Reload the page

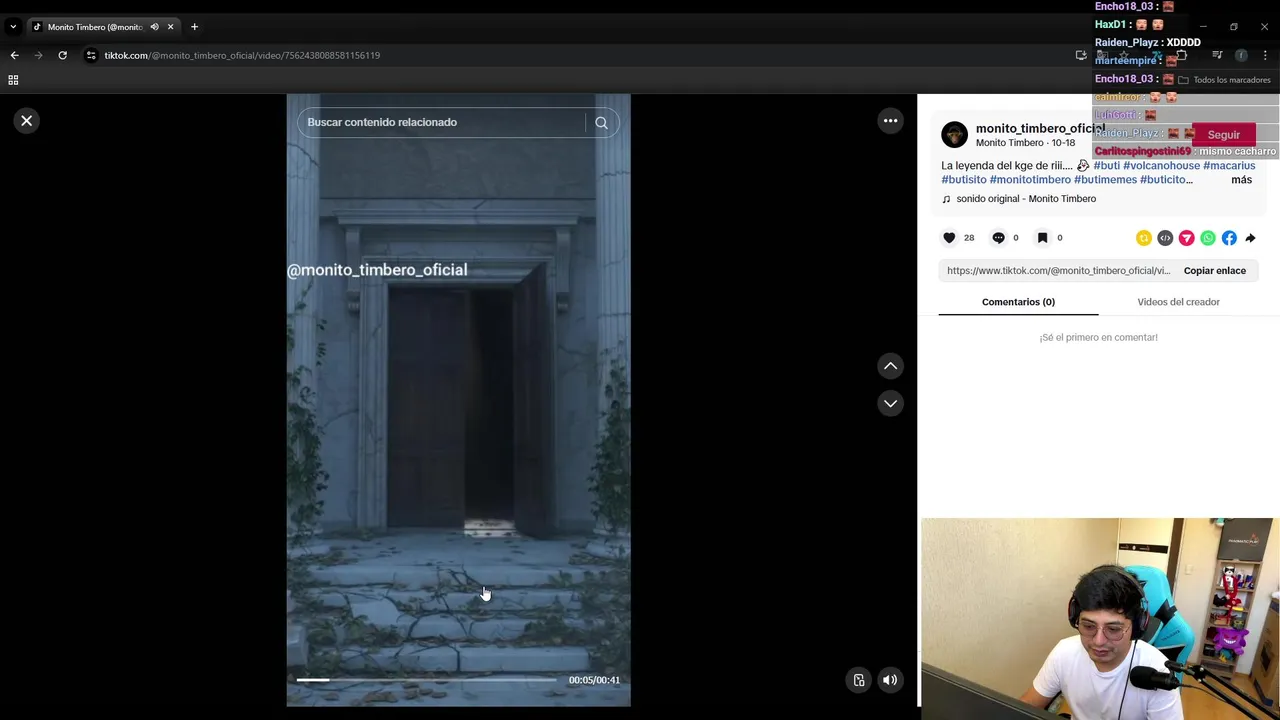tap(62, 55)
